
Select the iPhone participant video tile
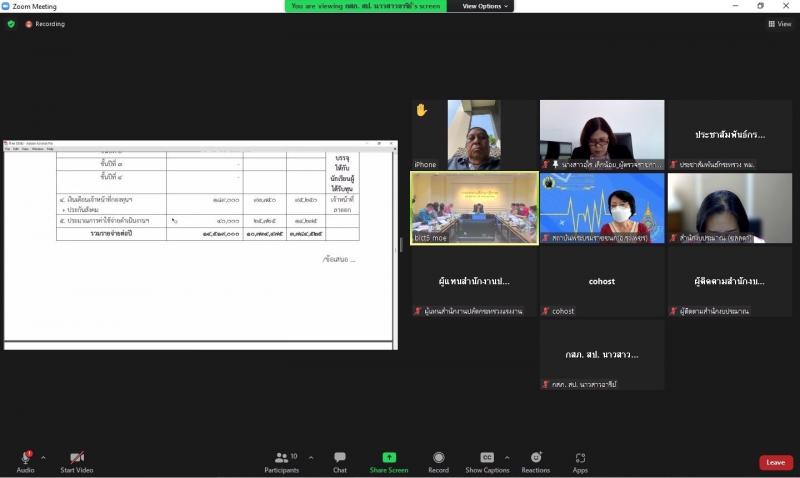[x=474, y=135]
